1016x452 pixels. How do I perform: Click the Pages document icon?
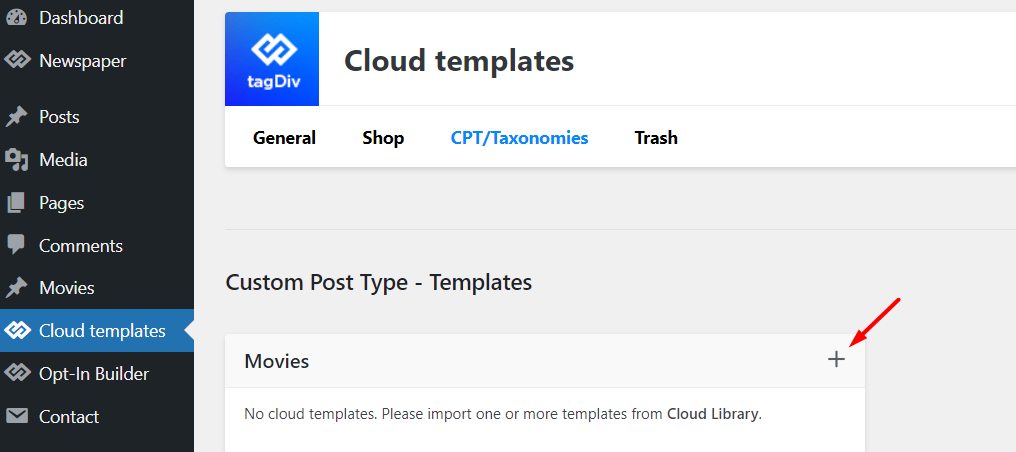tap(17, 203)
